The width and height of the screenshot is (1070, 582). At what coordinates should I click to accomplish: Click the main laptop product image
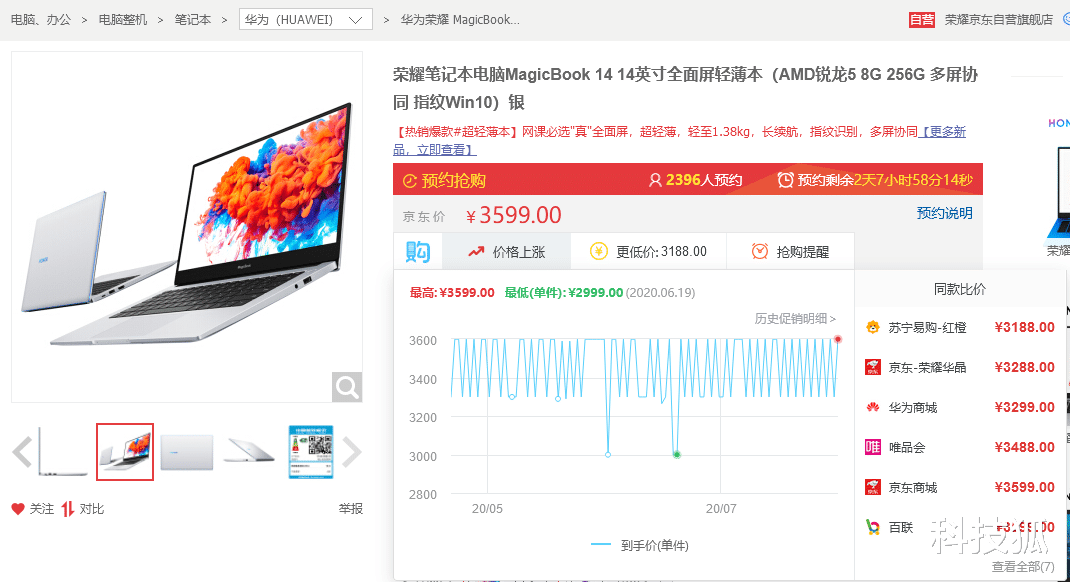pyautogui.click(x=187, y=227)
